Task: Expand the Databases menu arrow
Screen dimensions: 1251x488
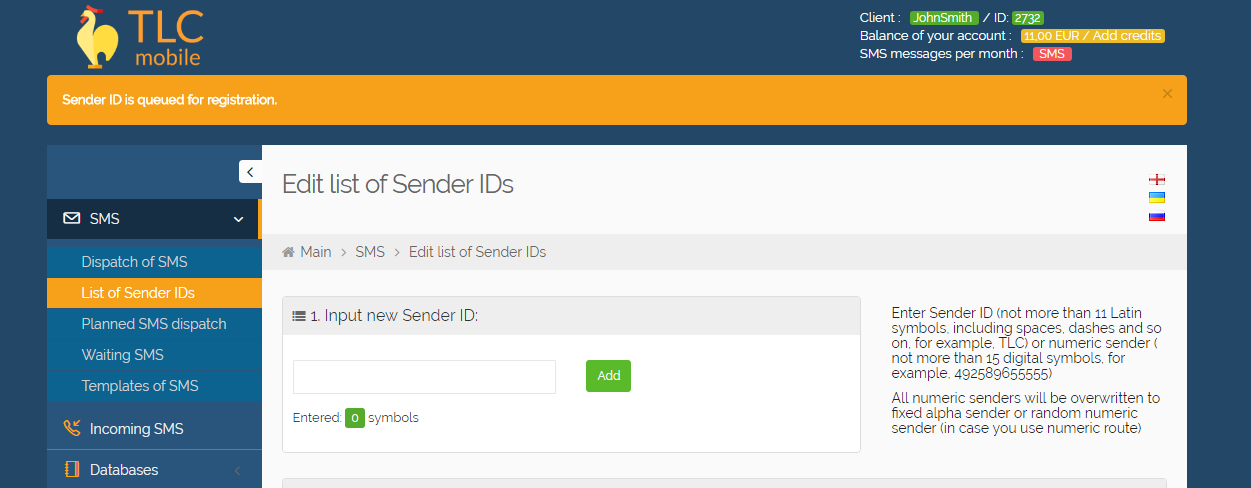Action: pos(238,470)
